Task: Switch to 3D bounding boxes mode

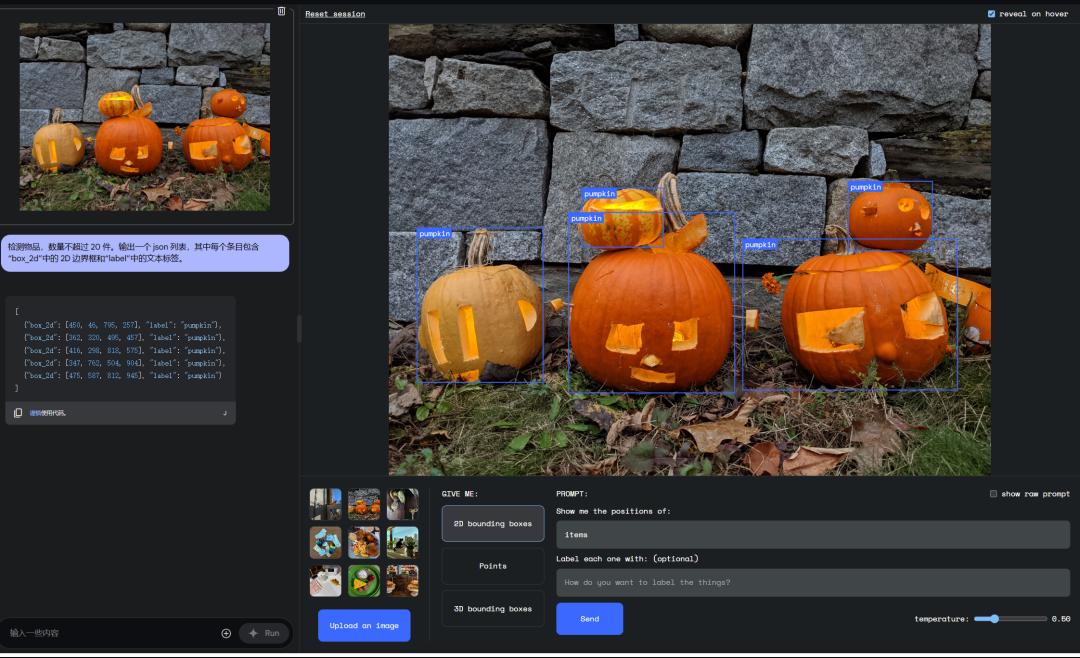Action: click(x=493, y=609)
